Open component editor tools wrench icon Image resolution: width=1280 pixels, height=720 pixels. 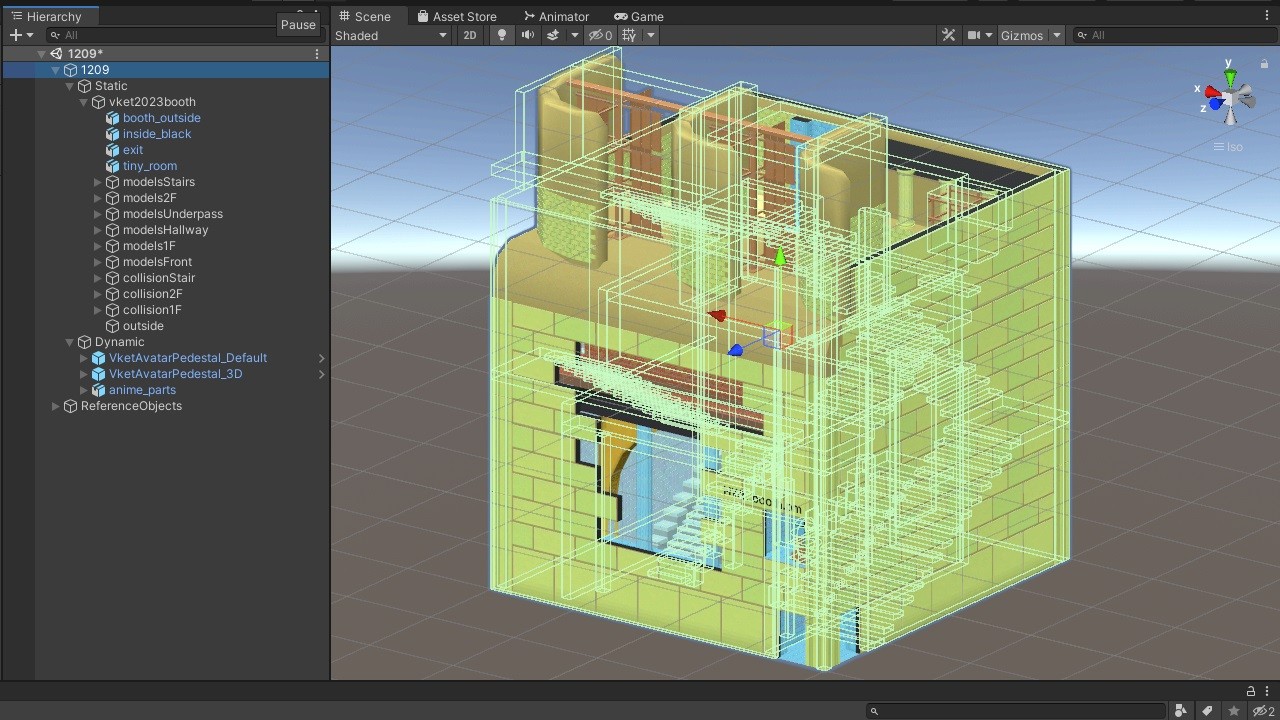(x=948, y=35)
